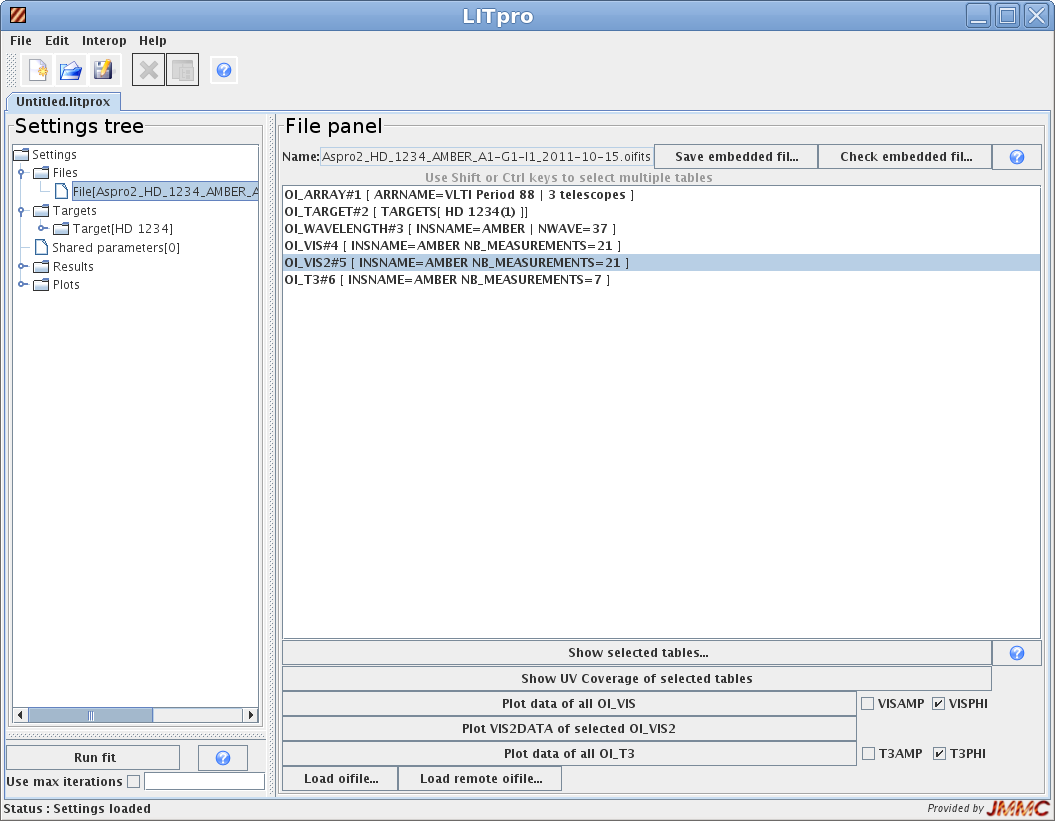Click Show selected tables button
Screen dimensions: 1055x821
pos(637,653)
